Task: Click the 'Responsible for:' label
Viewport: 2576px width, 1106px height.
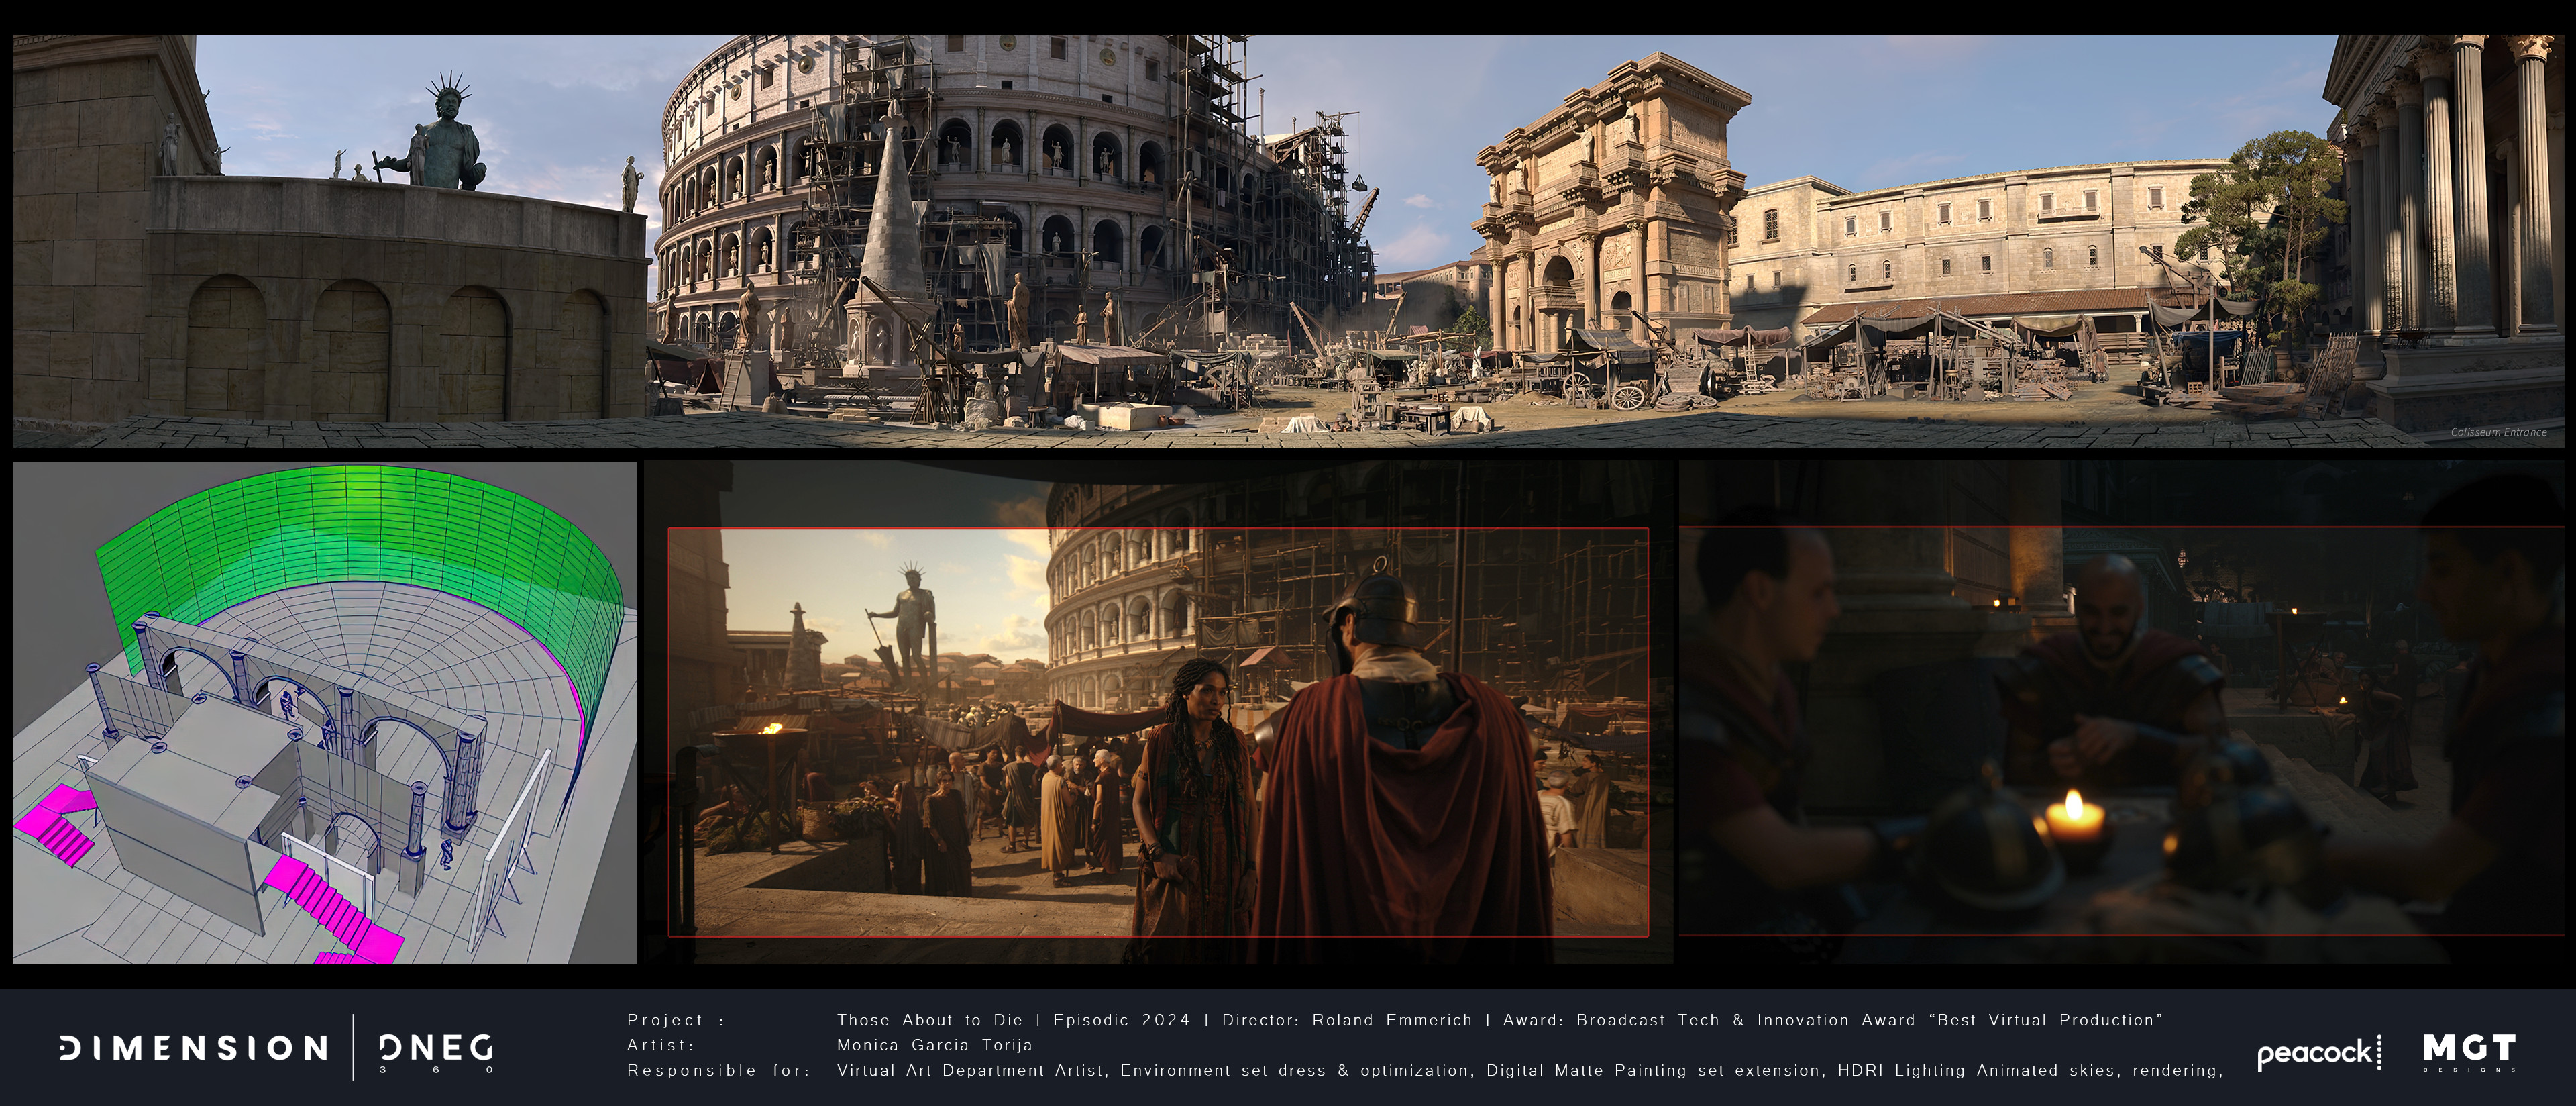Action: (719, 1070)
